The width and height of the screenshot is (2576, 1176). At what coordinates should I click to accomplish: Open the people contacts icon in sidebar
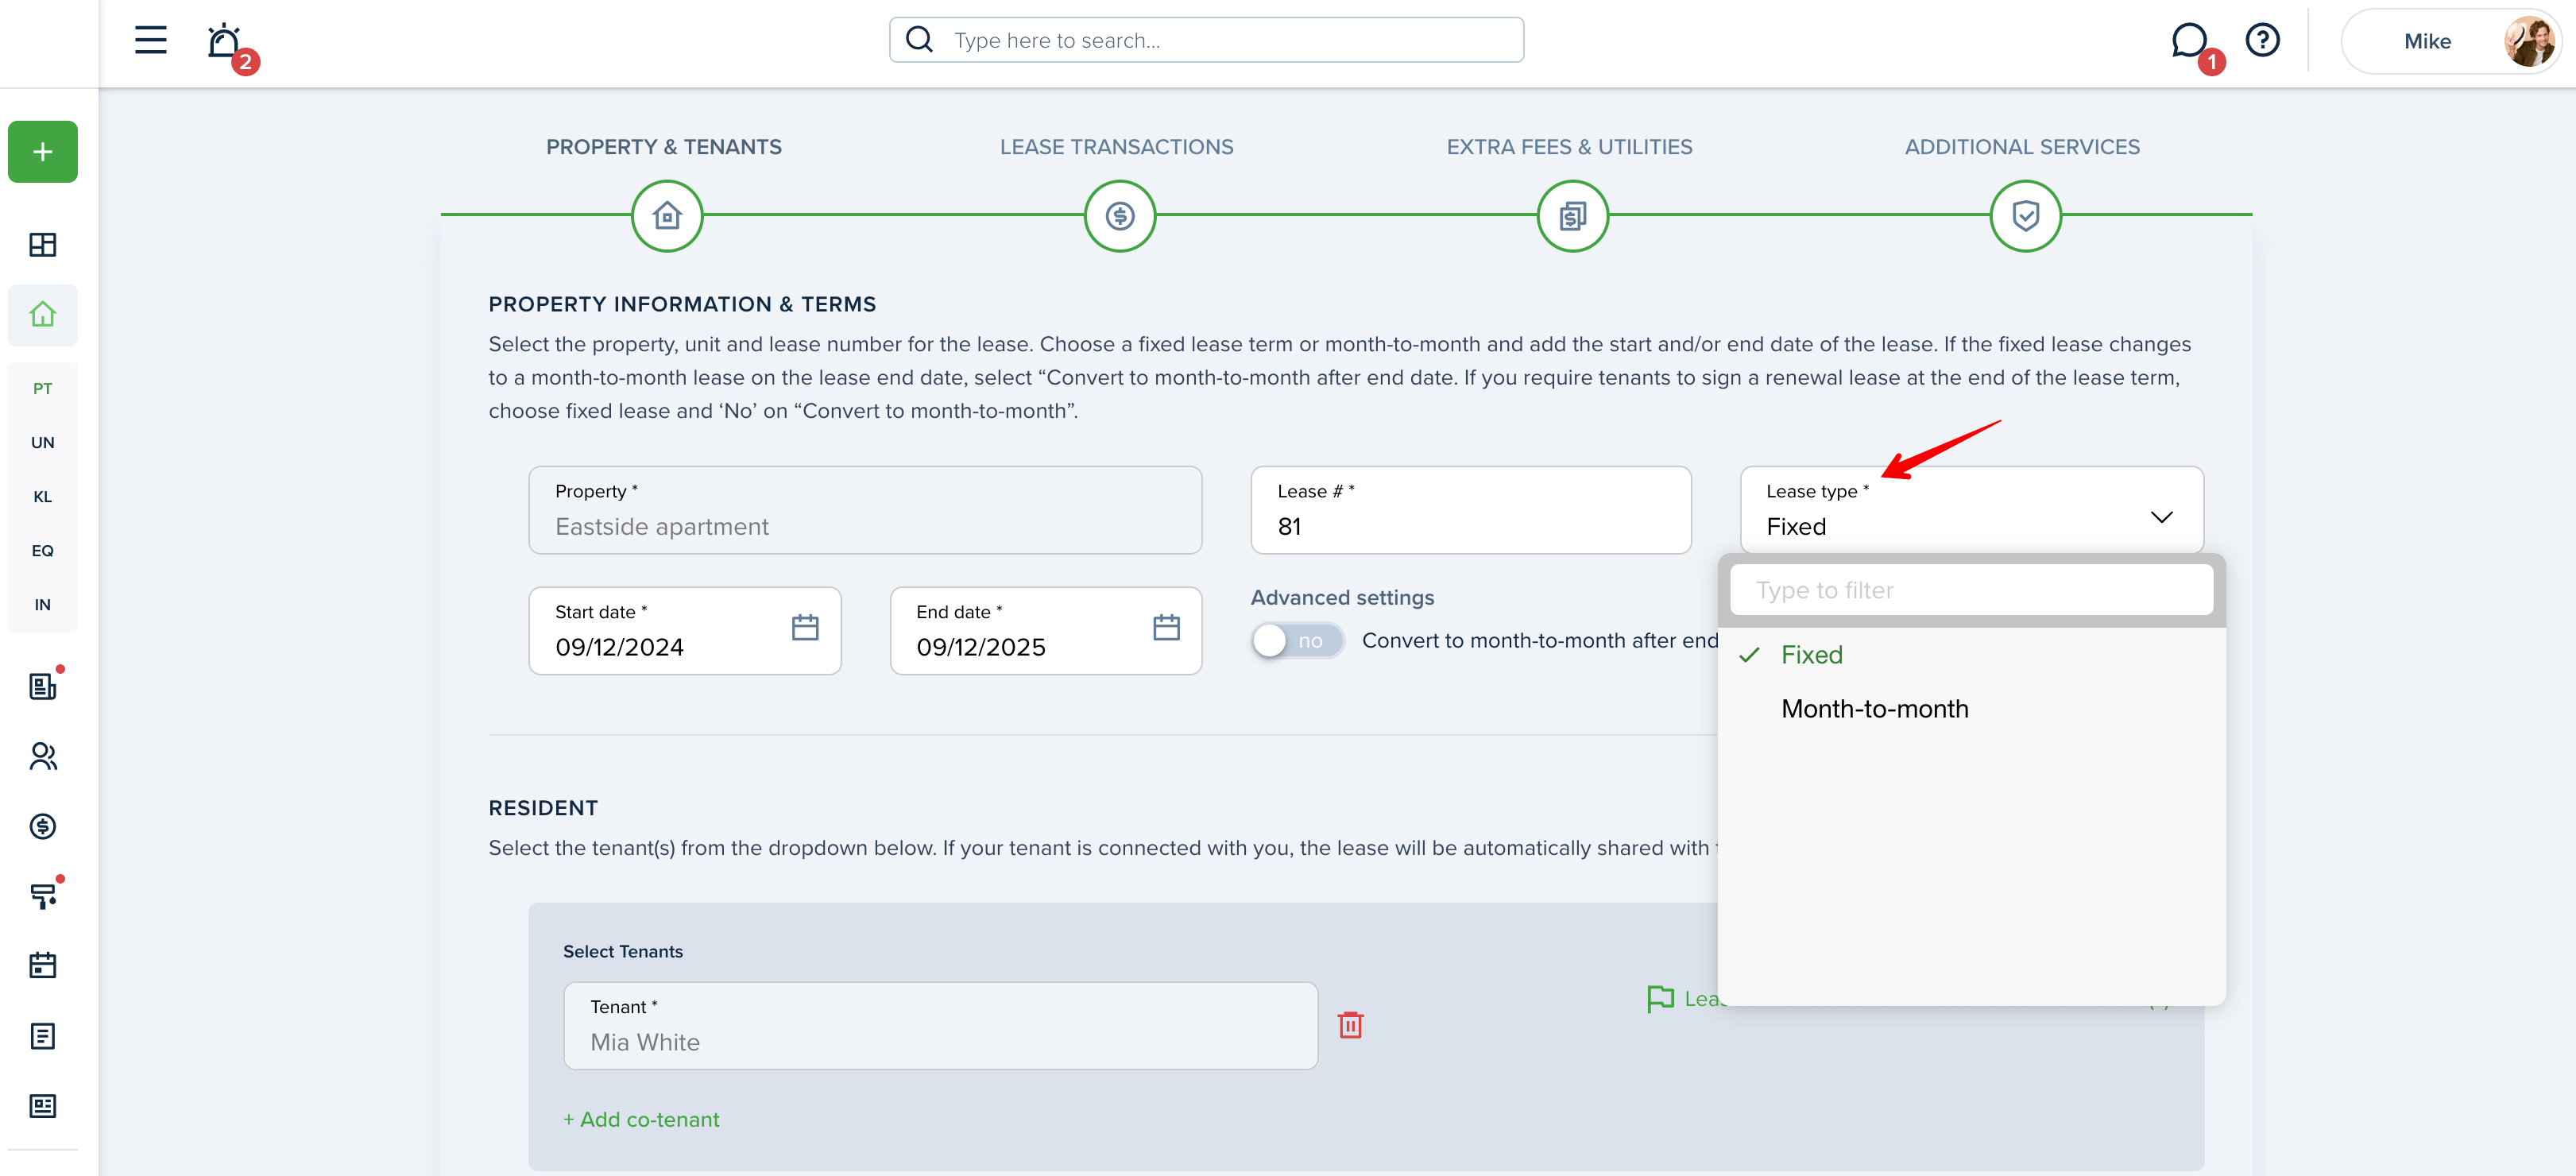coord(43,756)
